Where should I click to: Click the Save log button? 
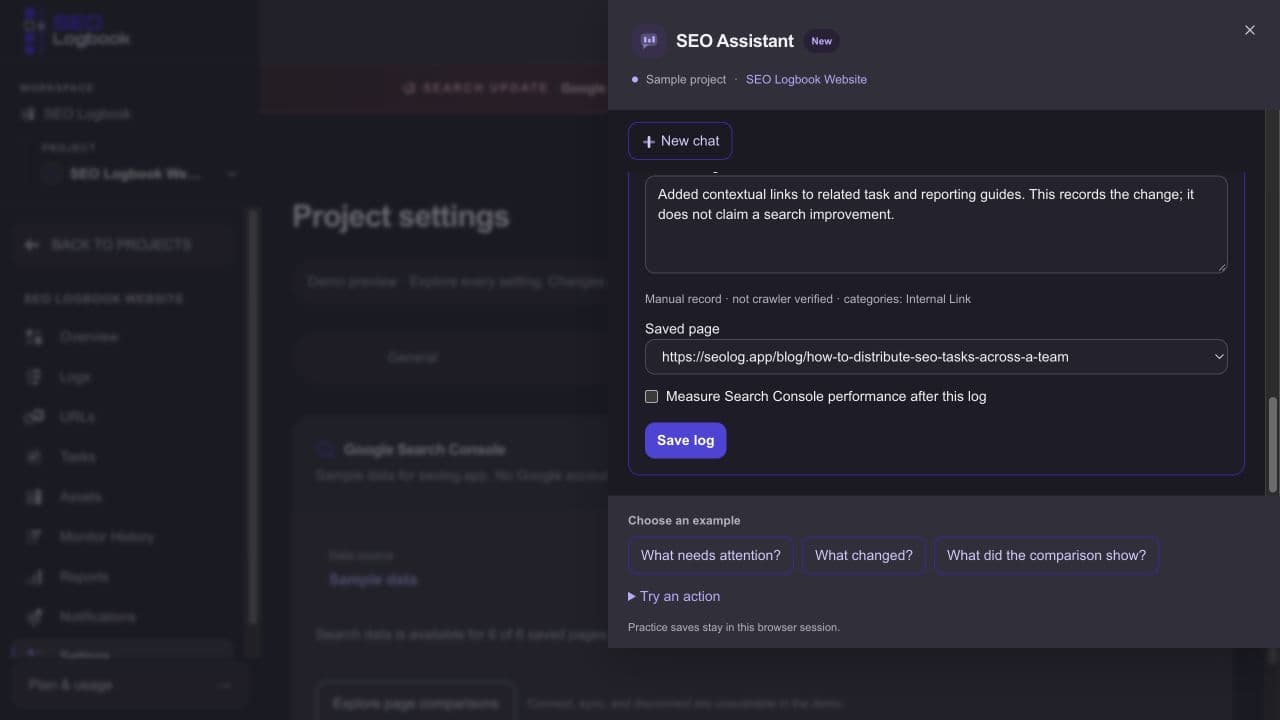tap(686, 440)
